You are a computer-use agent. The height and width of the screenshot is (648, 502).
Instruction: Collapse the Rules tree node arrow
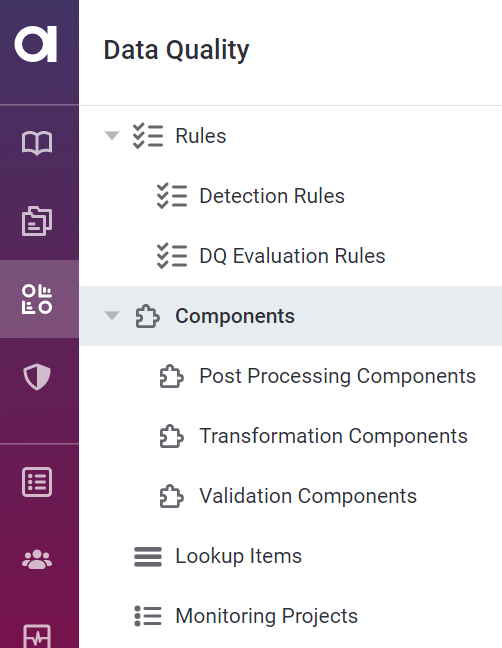click(112, 136)
